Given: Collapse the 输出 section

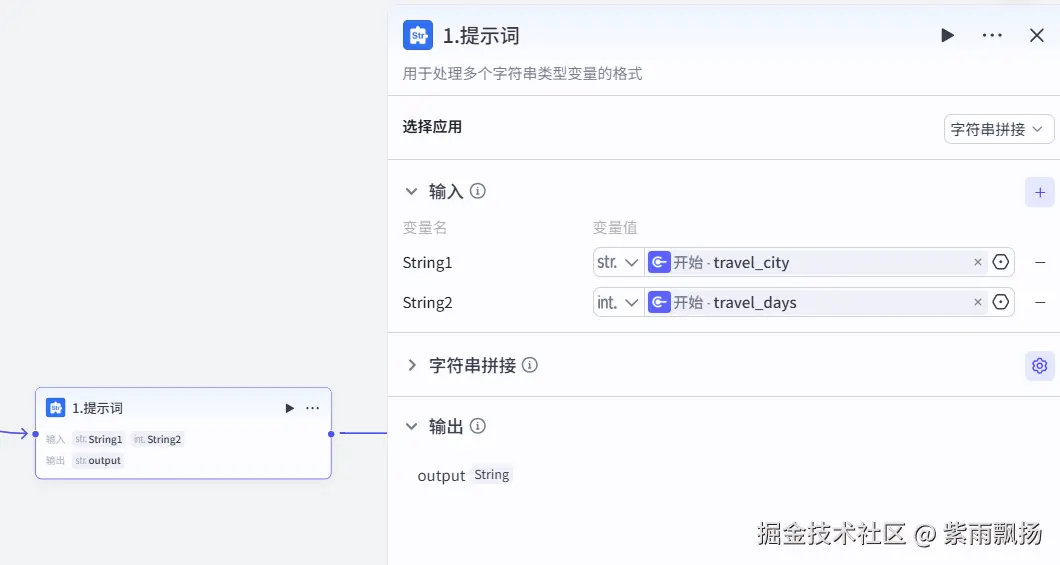Looking at the screenshot, I should [x=411, y=426].
